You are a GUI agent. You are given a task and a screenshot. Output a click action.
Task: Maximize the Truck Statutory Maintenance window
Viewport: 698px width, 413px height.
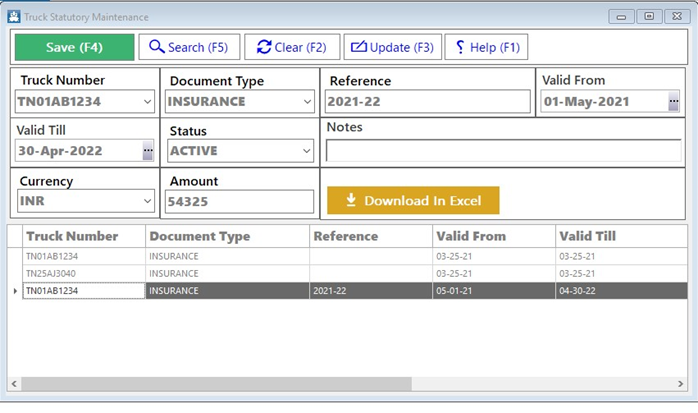pos(649,16)
